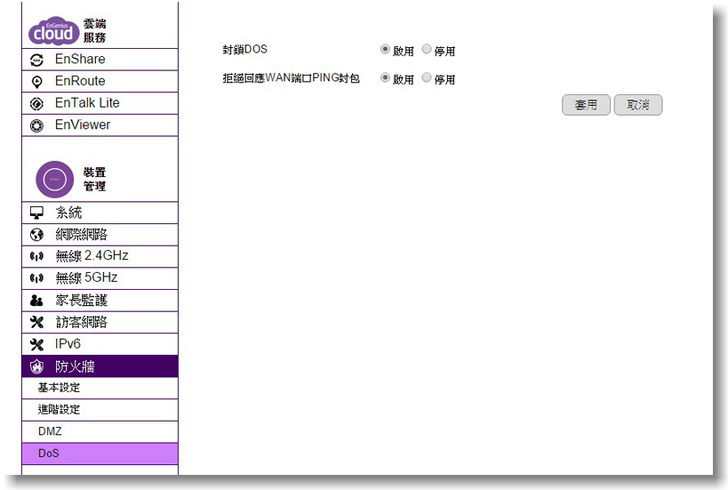Click the 防火牆 shield icon
The image size is (728, 490).
click(x=37, y=367)
